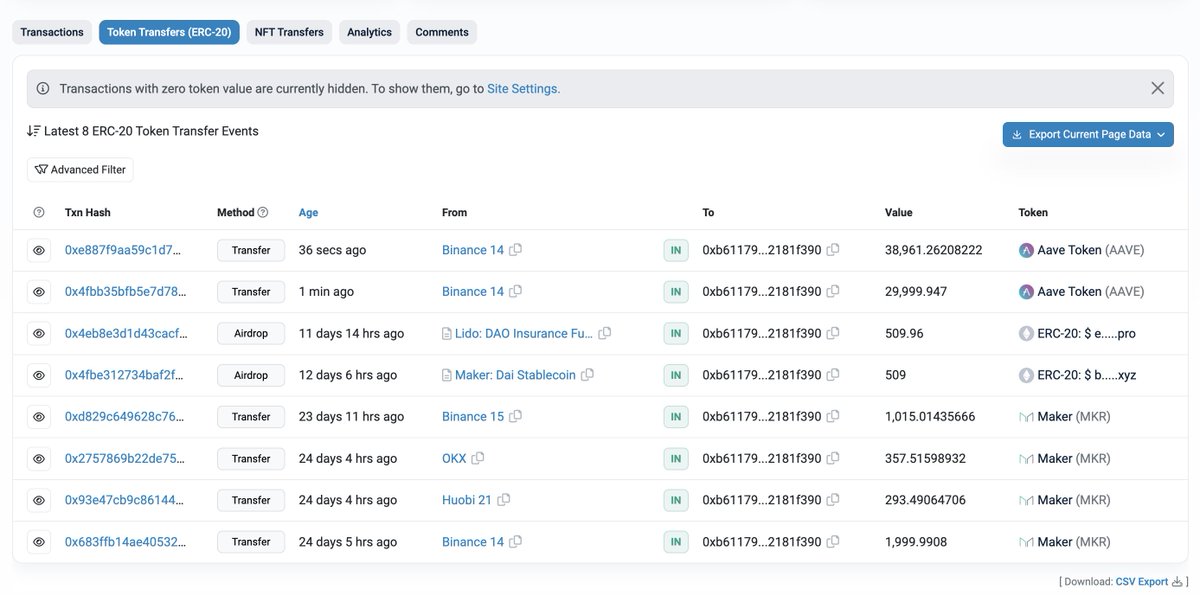Image resolution: width=1200 pixels, height=596 pixels.
Task: Copy To address in 357.51598932 row
Action: [833, 458]
